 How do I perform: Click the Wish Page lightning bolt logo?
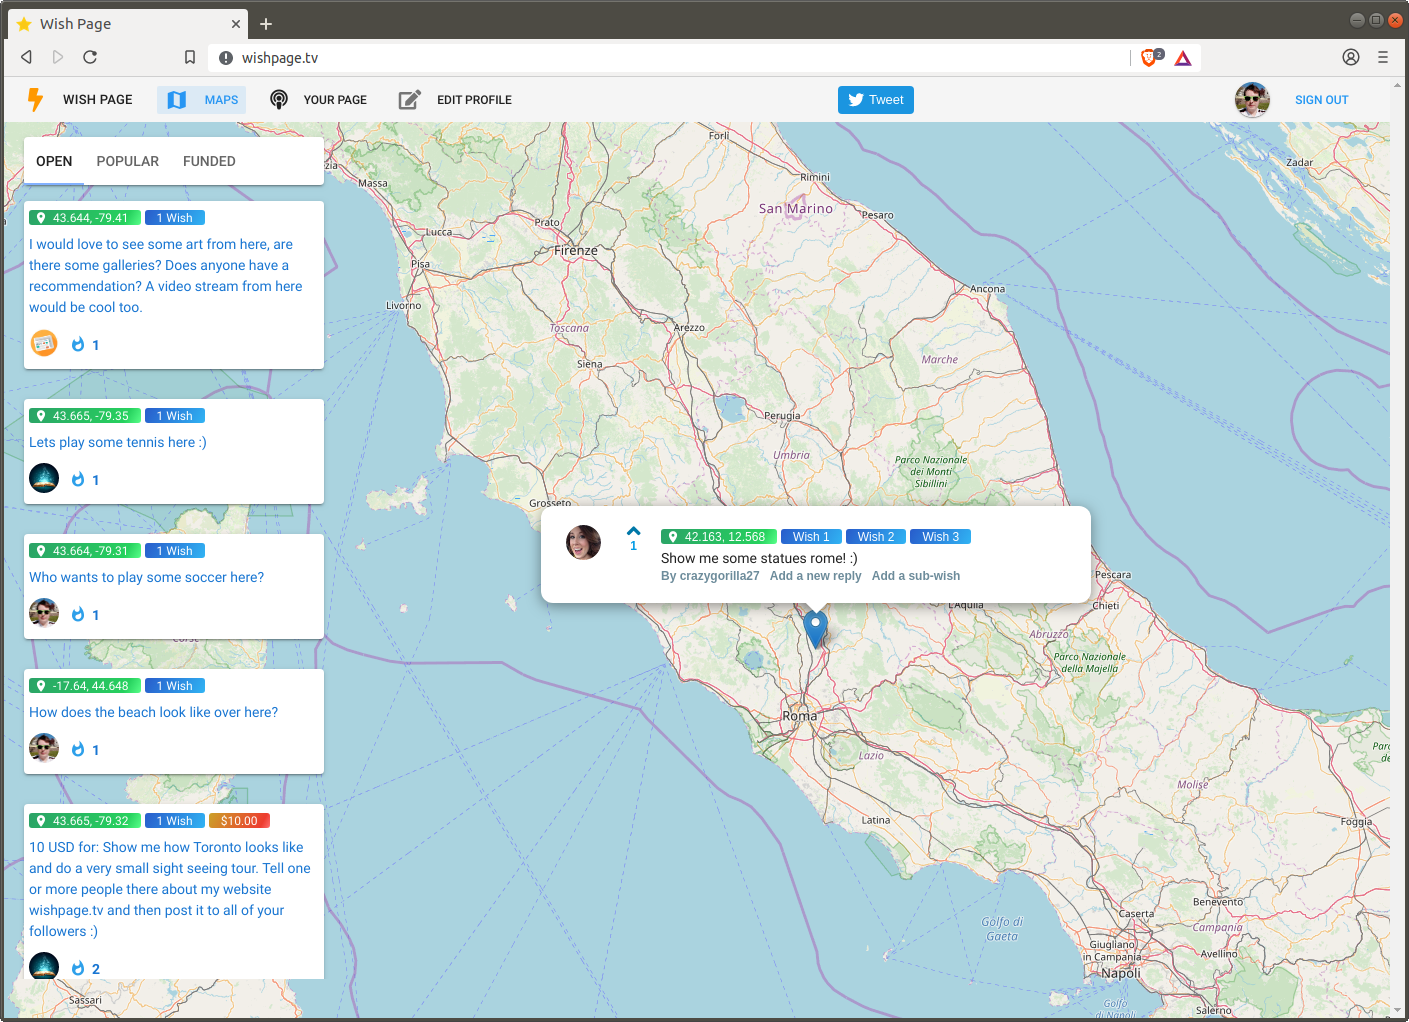tap(35, 99)
